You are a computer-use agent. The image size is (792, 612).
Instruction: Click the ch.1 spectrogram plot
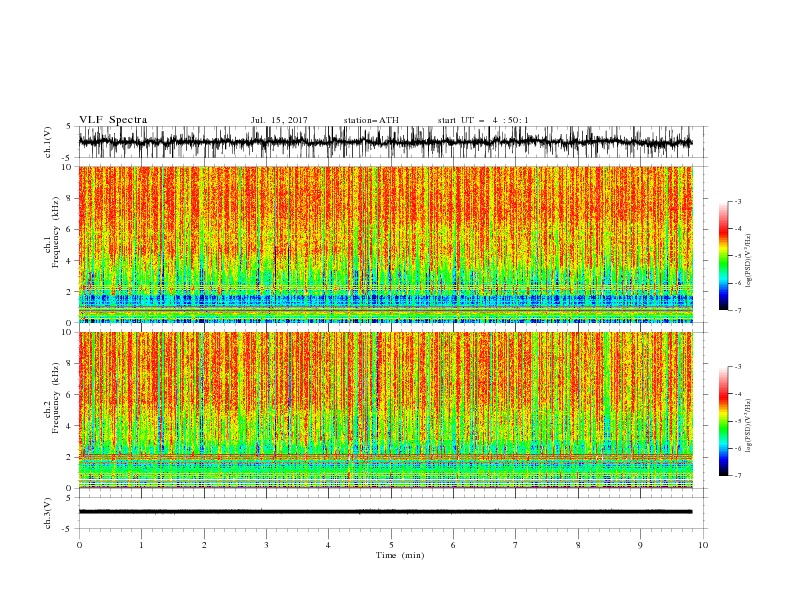point(386,244)
